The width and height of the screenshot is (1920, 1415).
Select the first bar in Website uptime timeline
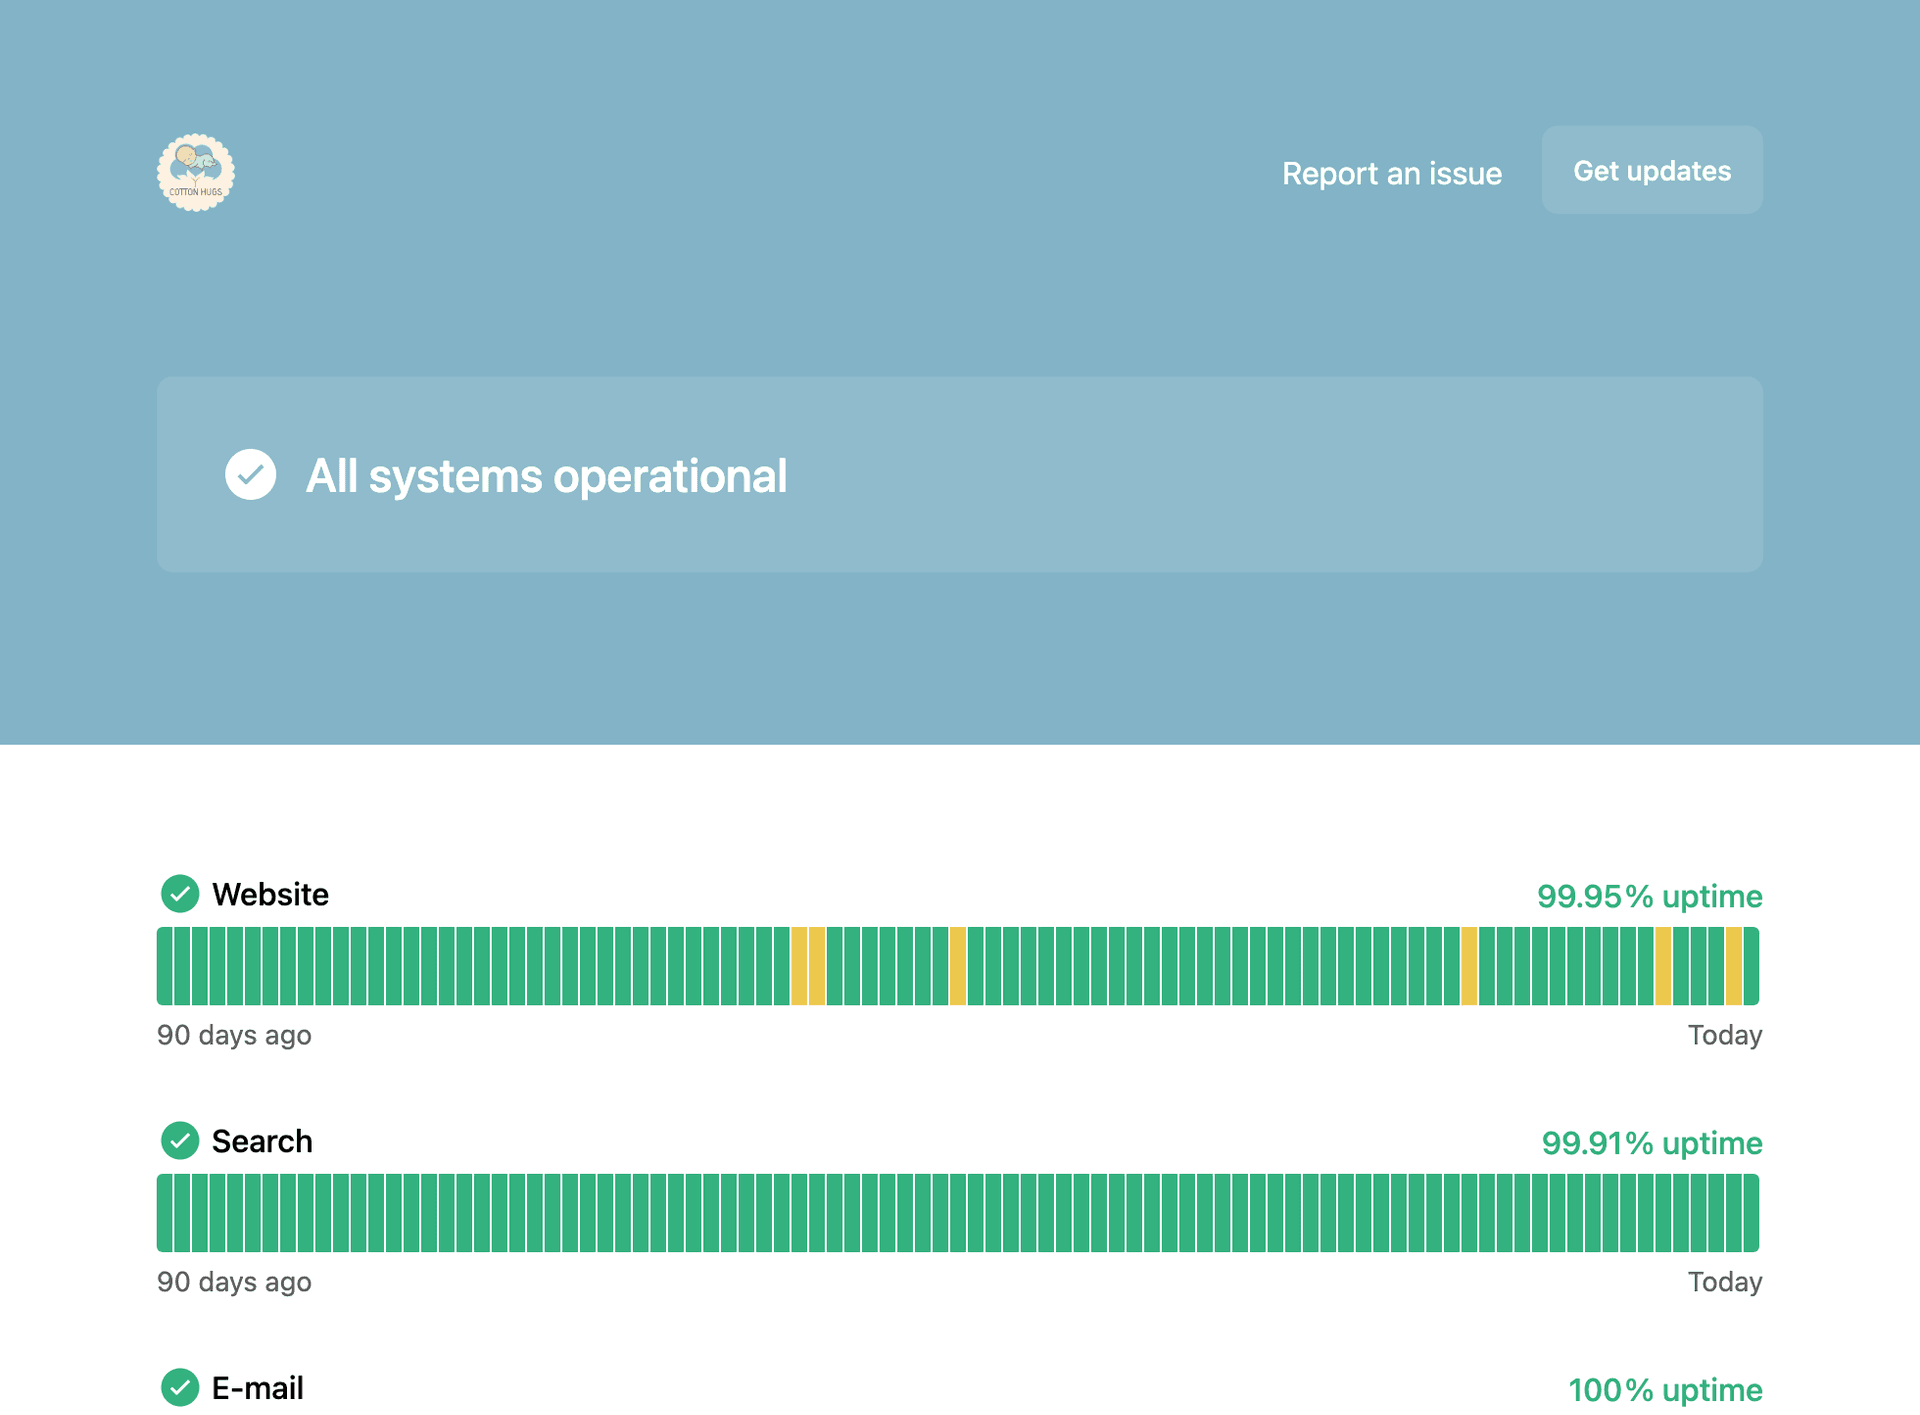(x=165, y=966)
